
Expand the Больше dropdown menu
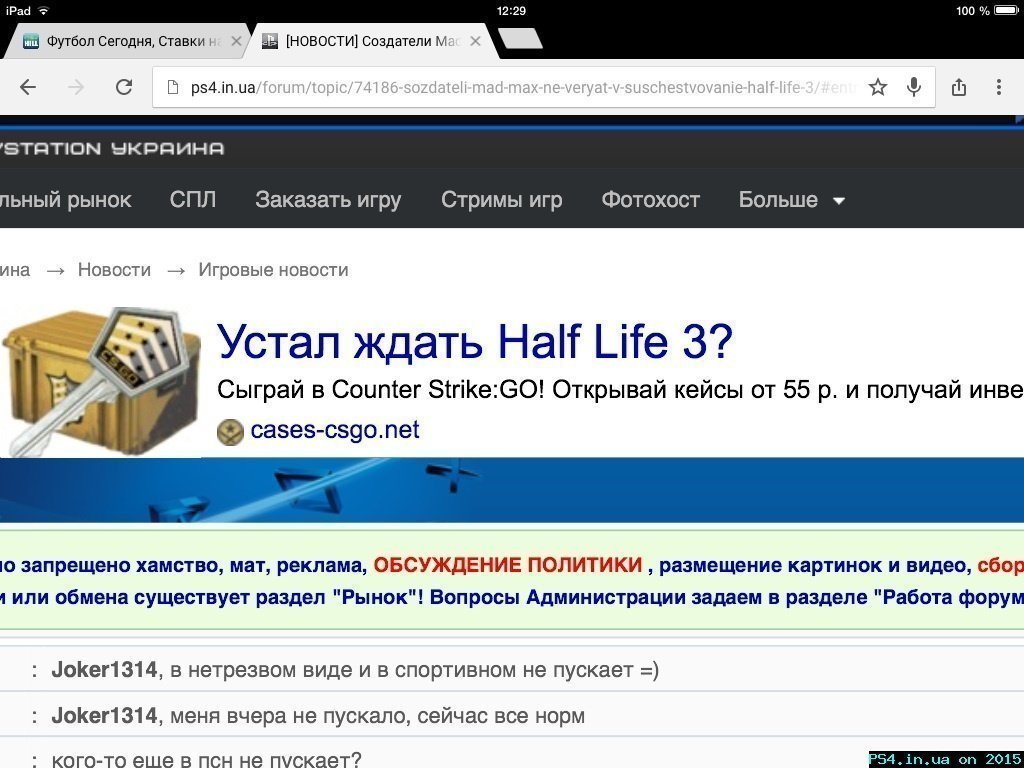(x=792, y=199)
